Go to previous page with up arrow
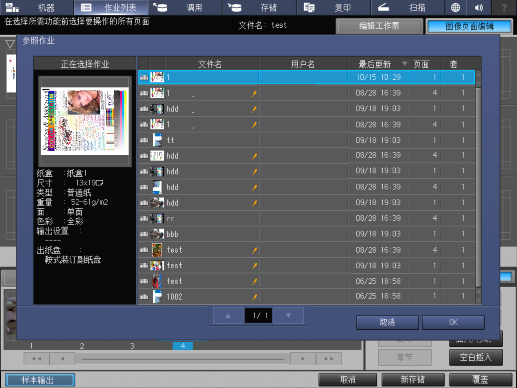 click(228, 316)
